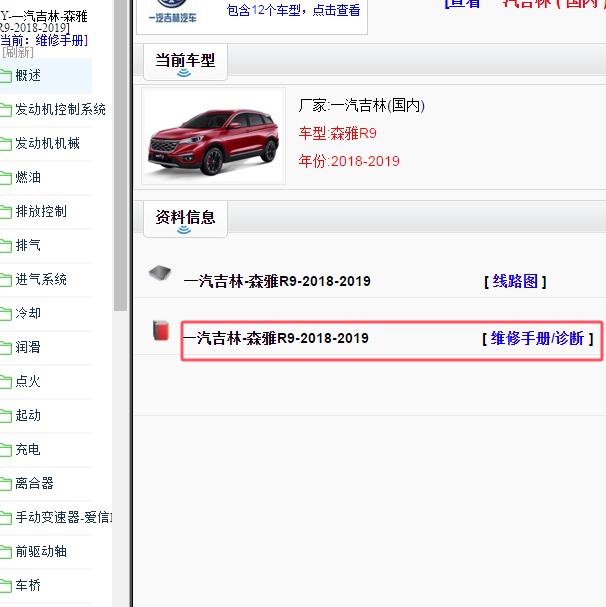Click the 点火 folder icon

click(5, 382)
